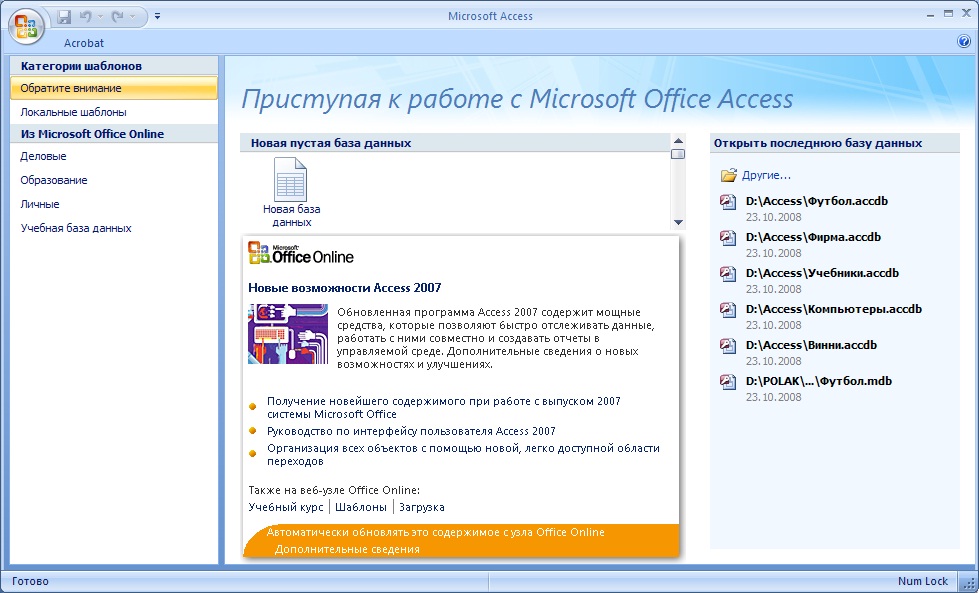Open recent file D:\Access\Компьютеры.accdb
Screen dimensions: 979x593
tap(834, 310)
